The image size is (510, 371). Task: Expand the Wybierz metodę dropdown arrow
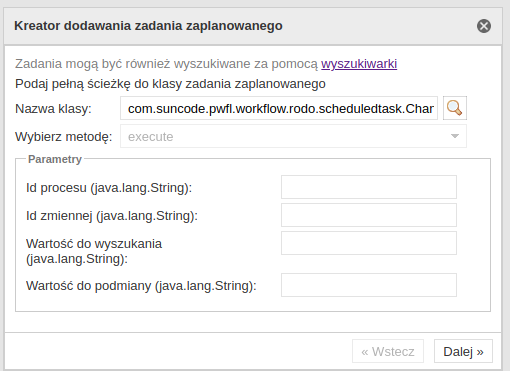(455, 136)
